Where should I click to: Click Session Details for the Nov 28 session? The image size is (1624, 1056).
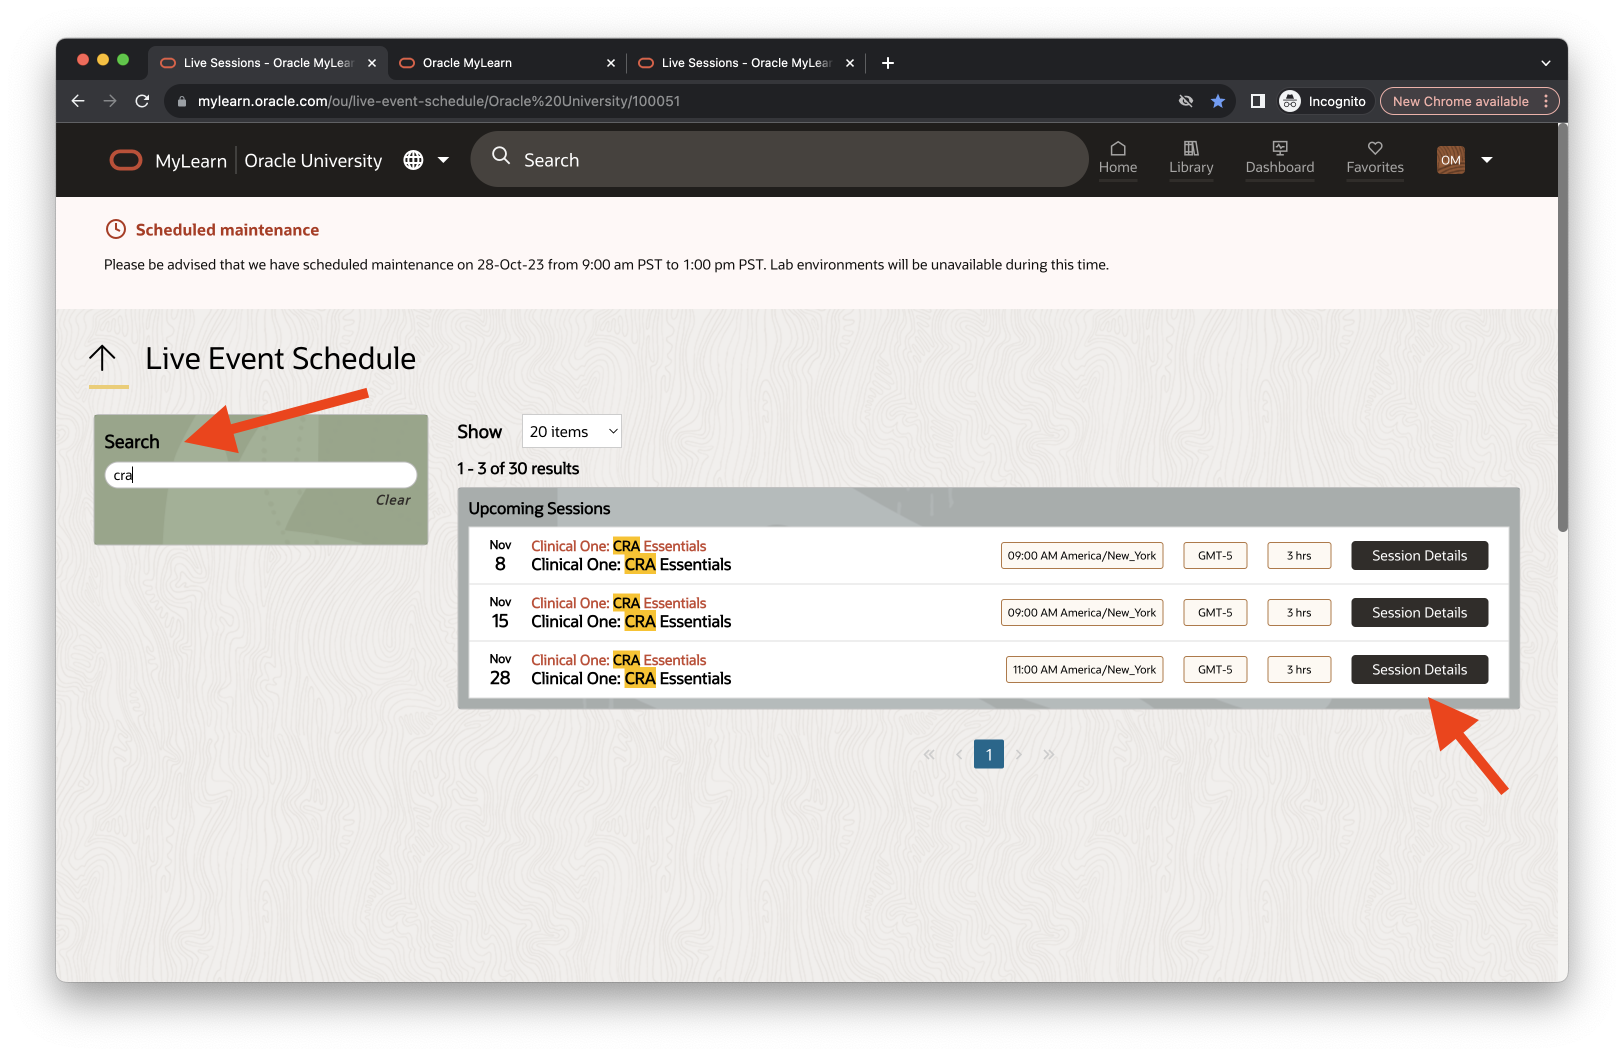1419,670
